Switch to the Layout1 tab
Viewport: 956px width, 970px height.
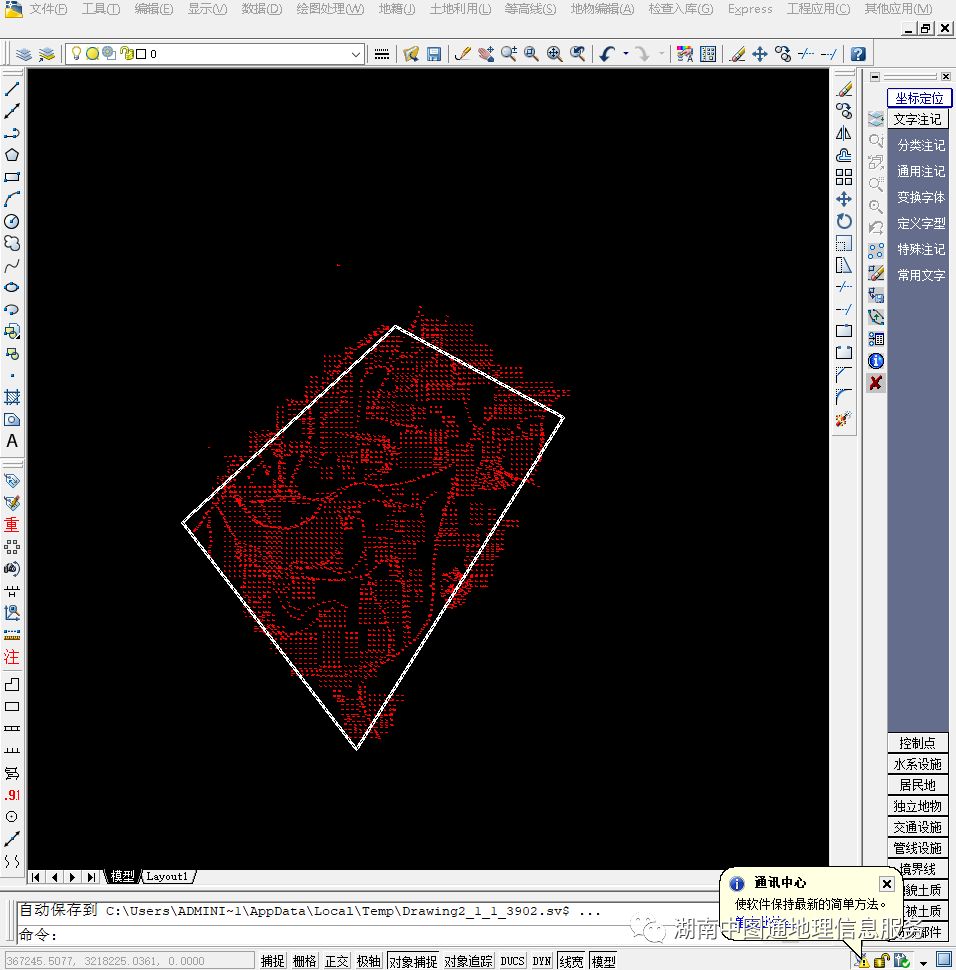(x=167, y=877)
